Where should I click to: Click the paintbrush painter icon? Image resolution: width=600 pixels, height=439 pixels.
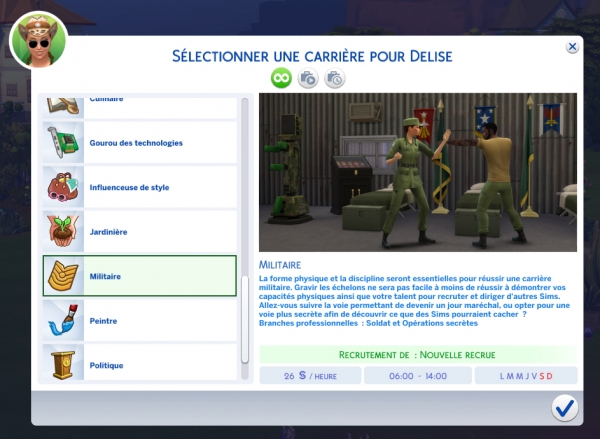tap(63, 320)
